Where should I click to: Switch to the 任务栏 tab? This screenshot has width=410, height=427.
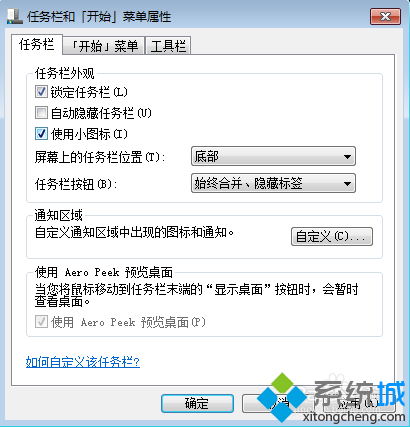(37, 44)
